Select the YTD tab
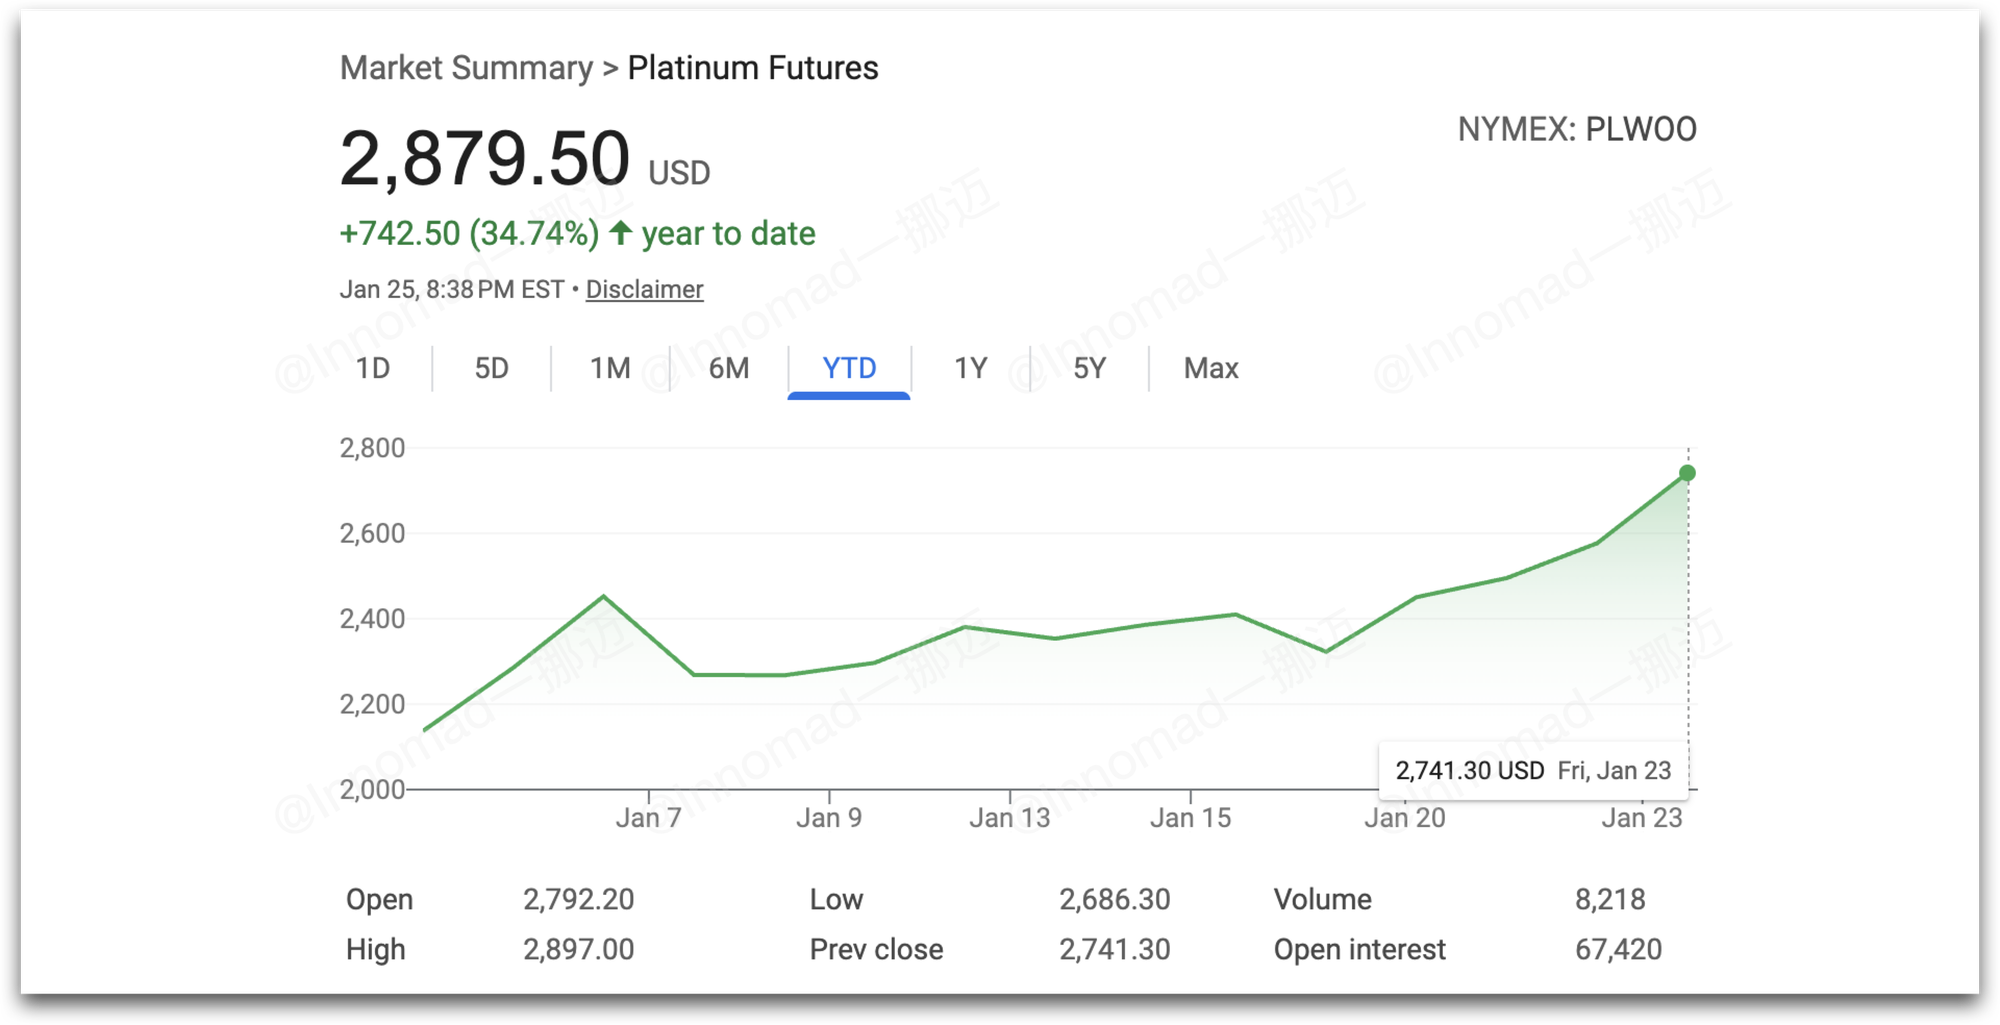The image size is (2000, 1025). 849,369
